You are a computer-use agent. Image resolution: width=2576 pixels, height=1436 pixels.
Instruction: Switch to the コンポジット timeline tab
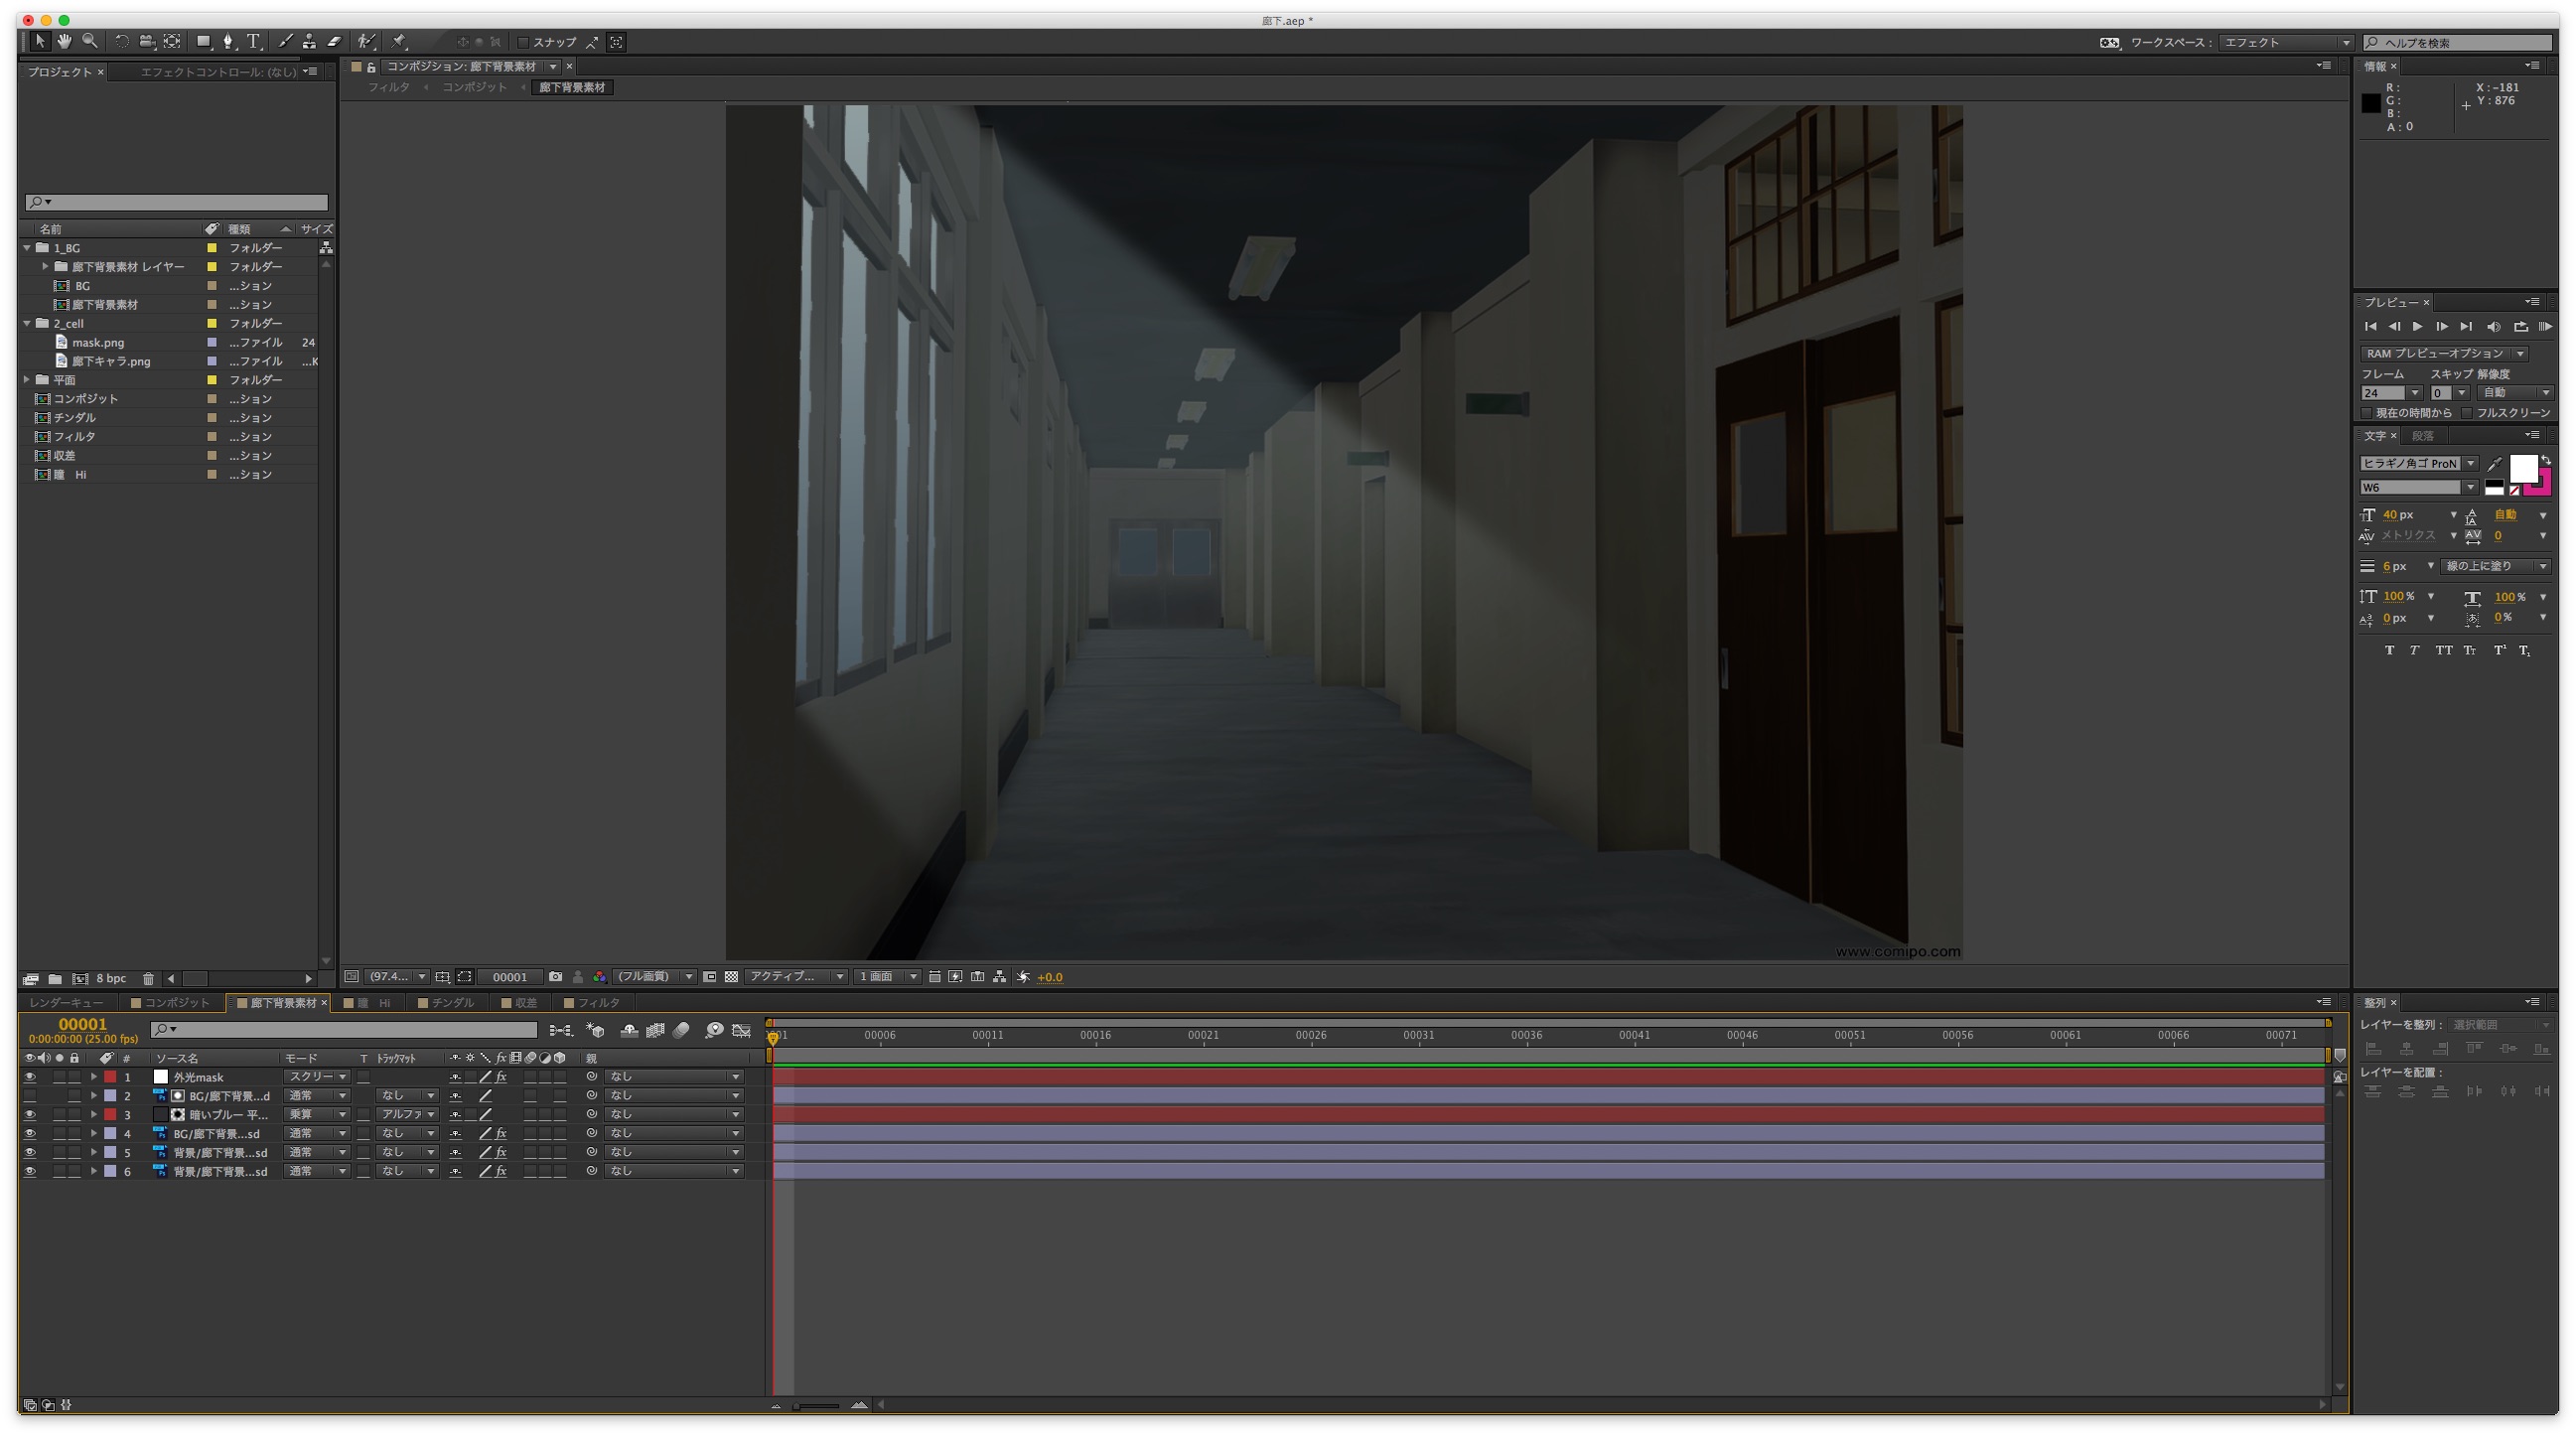click(x=171, y=1003)
